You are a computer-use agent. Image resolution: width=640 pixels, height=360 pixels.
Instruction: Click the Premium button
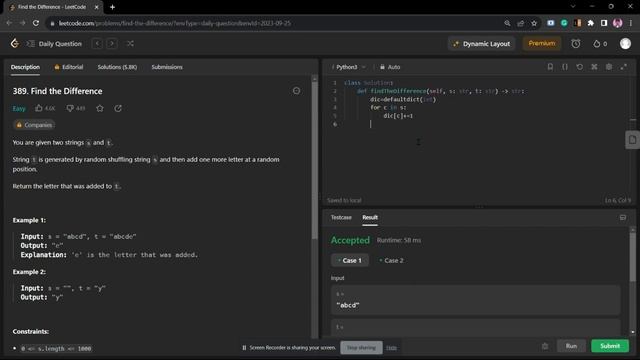[x=542, y=43]
